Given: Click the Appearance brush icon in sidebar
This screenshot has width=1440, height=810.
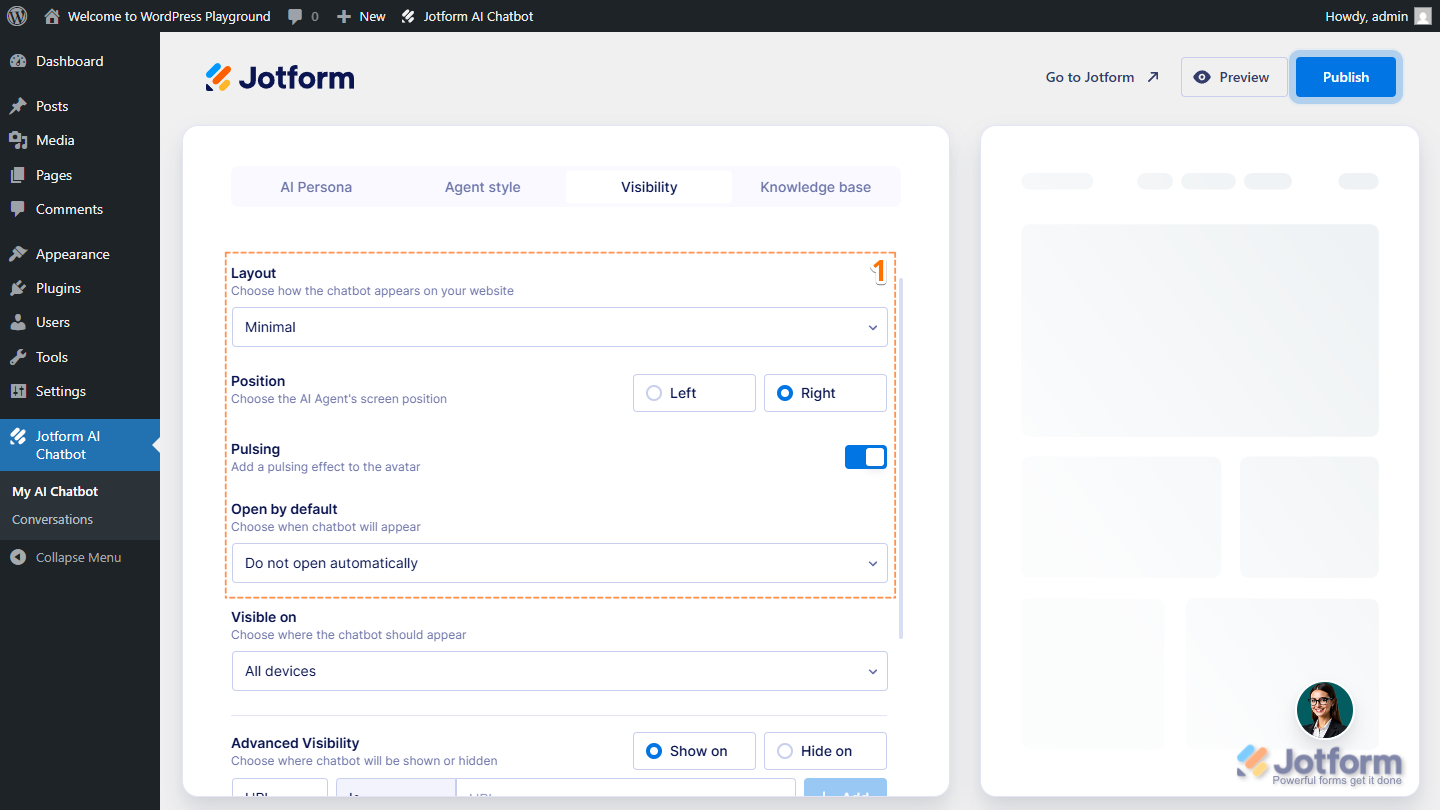Looking at the screenshot, I should coord(18,254).
